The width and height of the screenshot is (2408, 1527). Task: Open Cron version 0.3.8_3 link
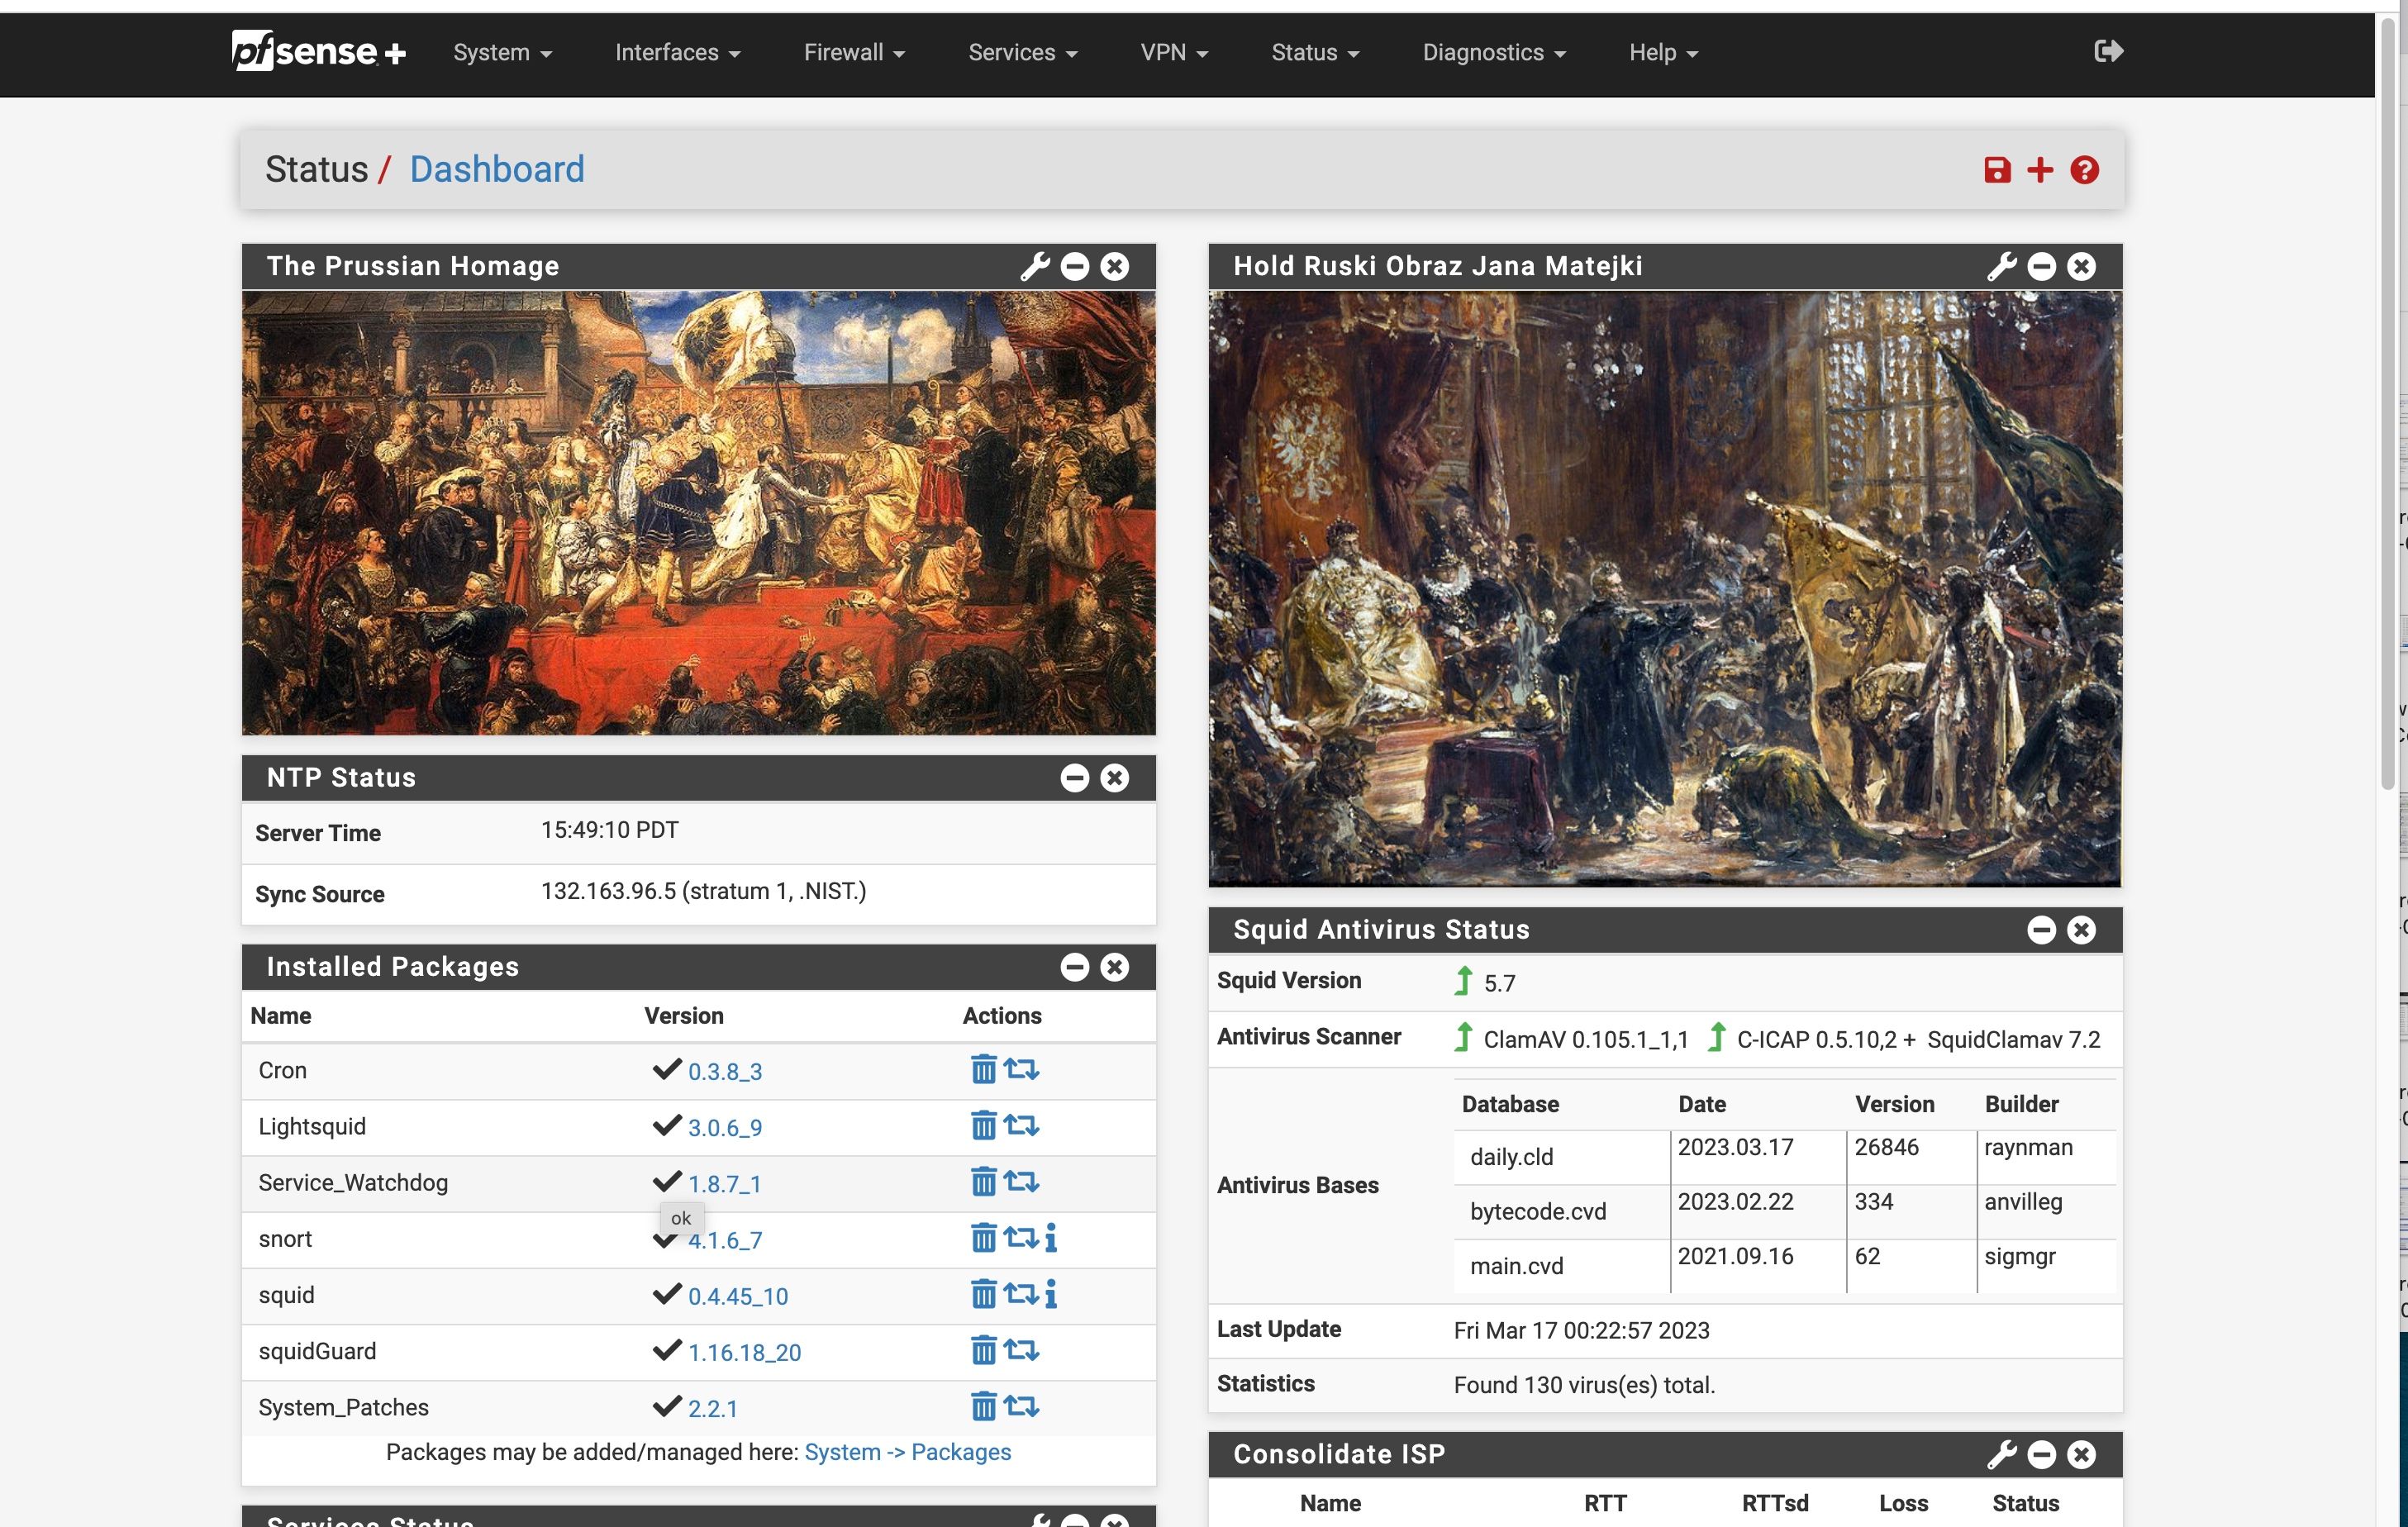point(725,1071)
